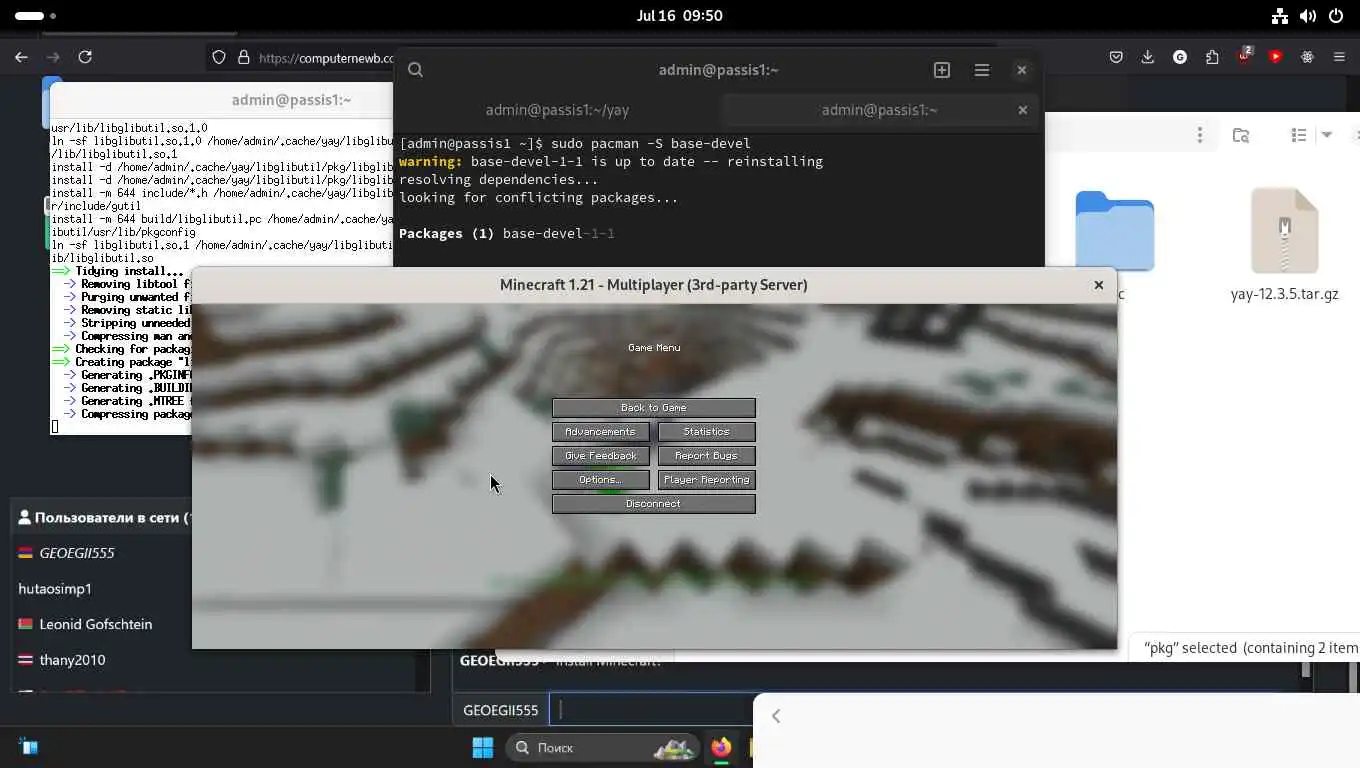Click the volume speaker icon
Screen dimensions: 1360x768
(1308, 16)
